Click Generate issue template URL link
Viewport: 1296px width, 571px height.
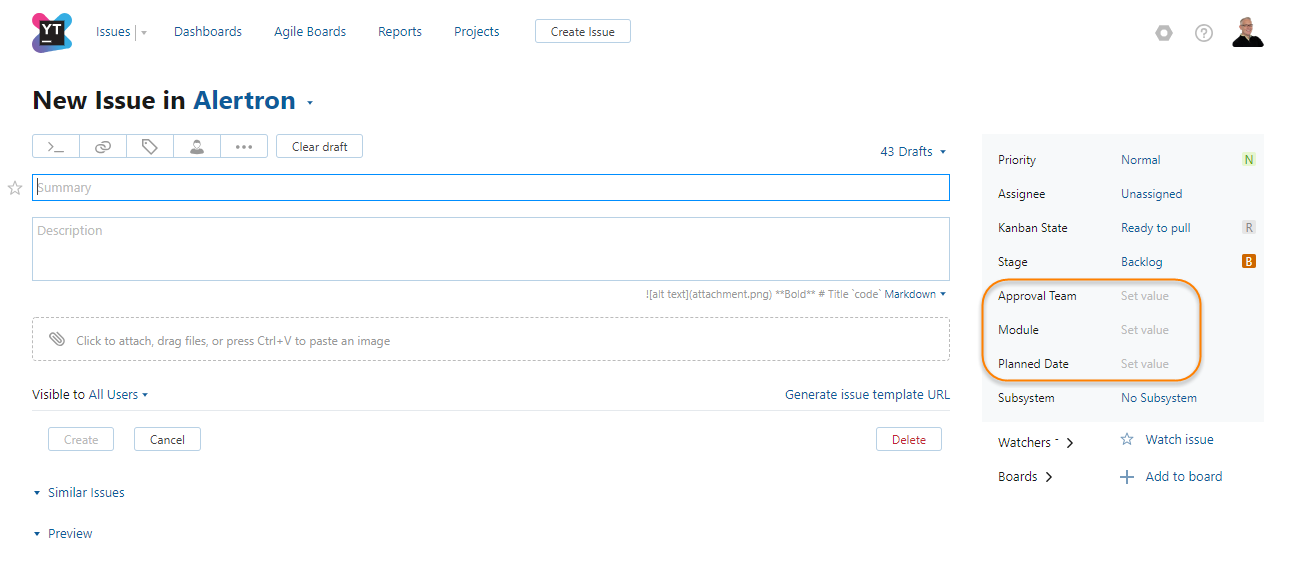point(868,395)
